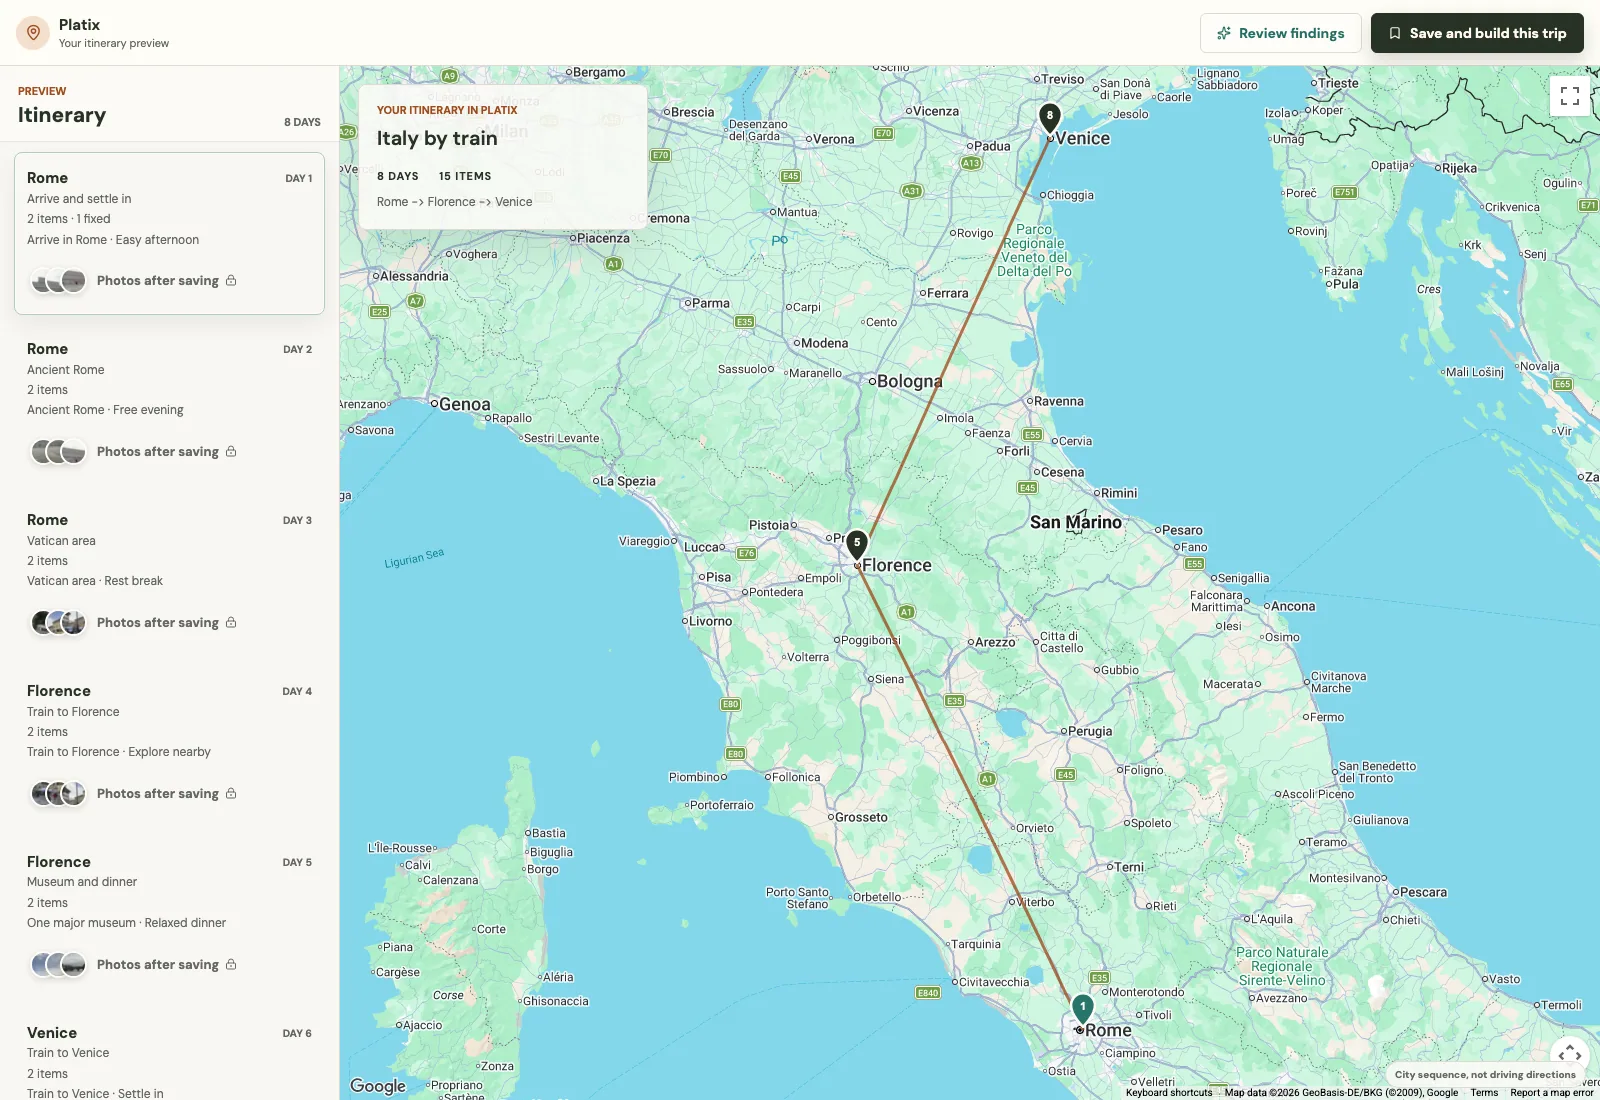Screen dimensions: 1600x1100
Task: Click 'Arrive in Rome · Easy afternoon' text
Action: click(113, 240)
